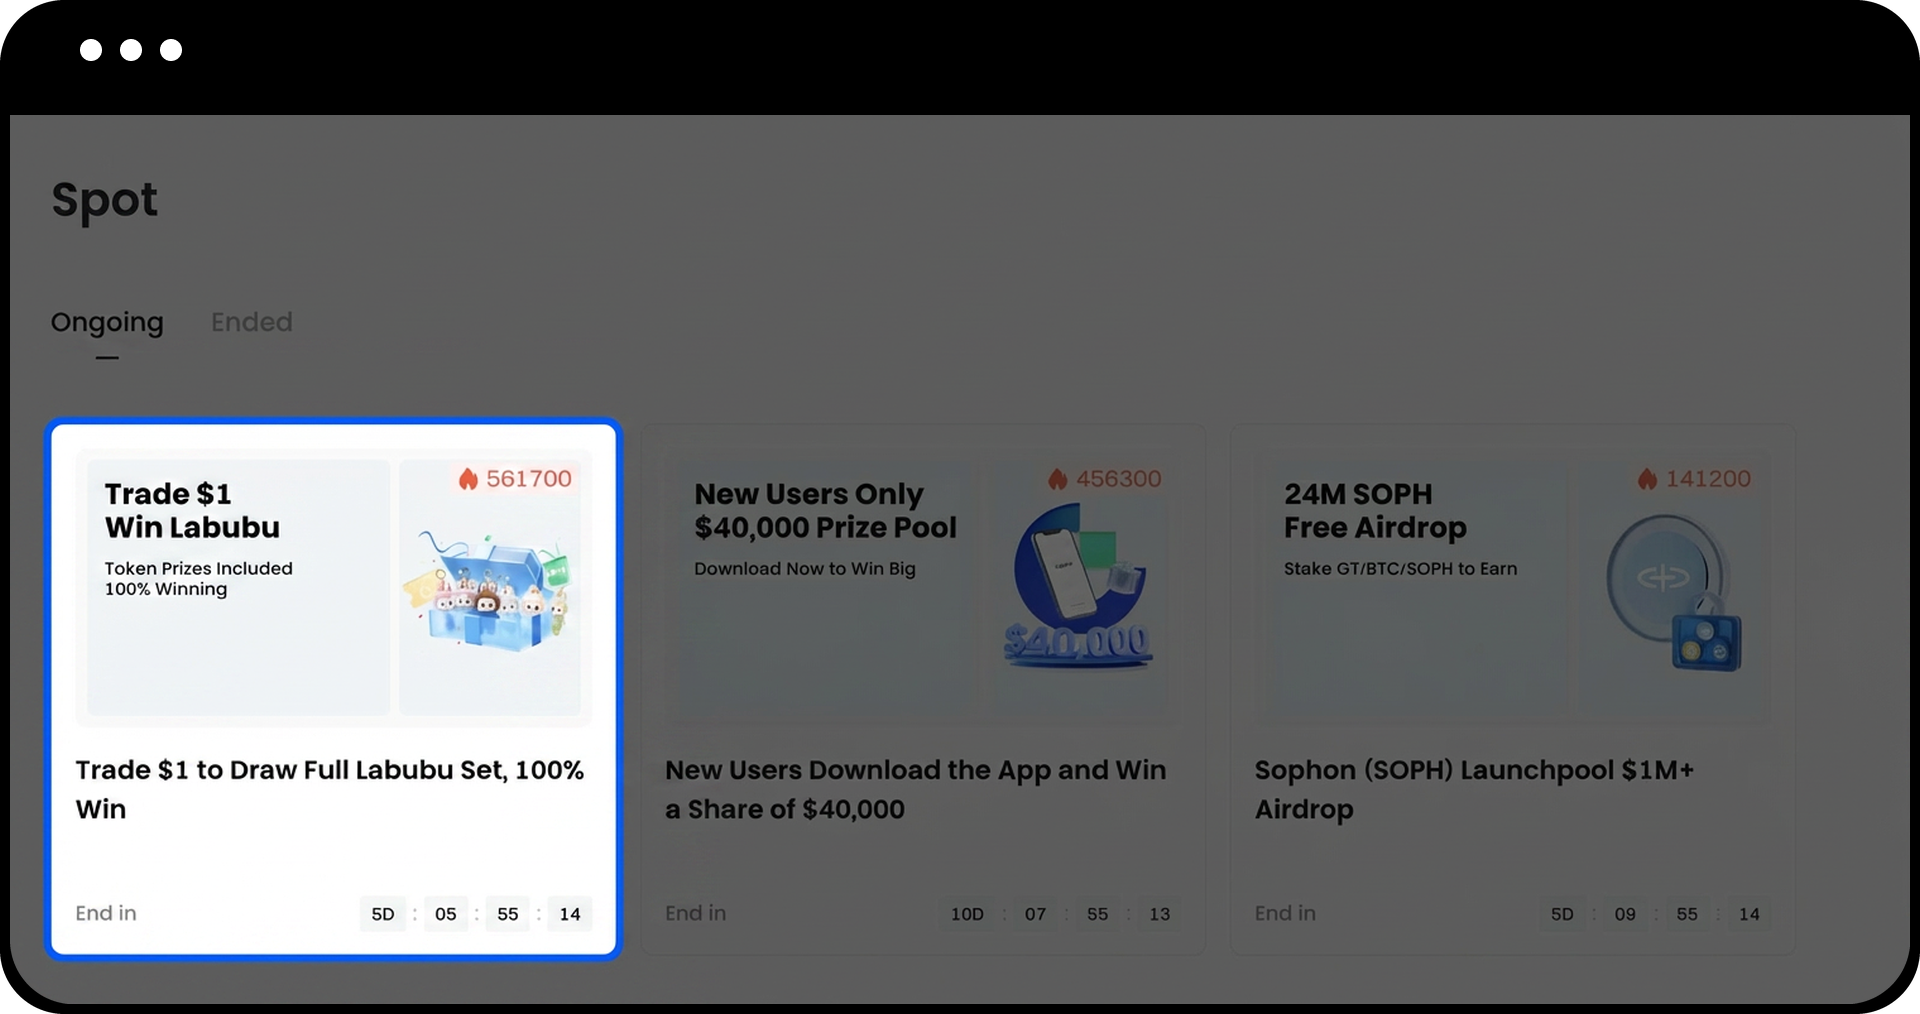Click the flame icon beside 561700

click(x=468, y=479)
